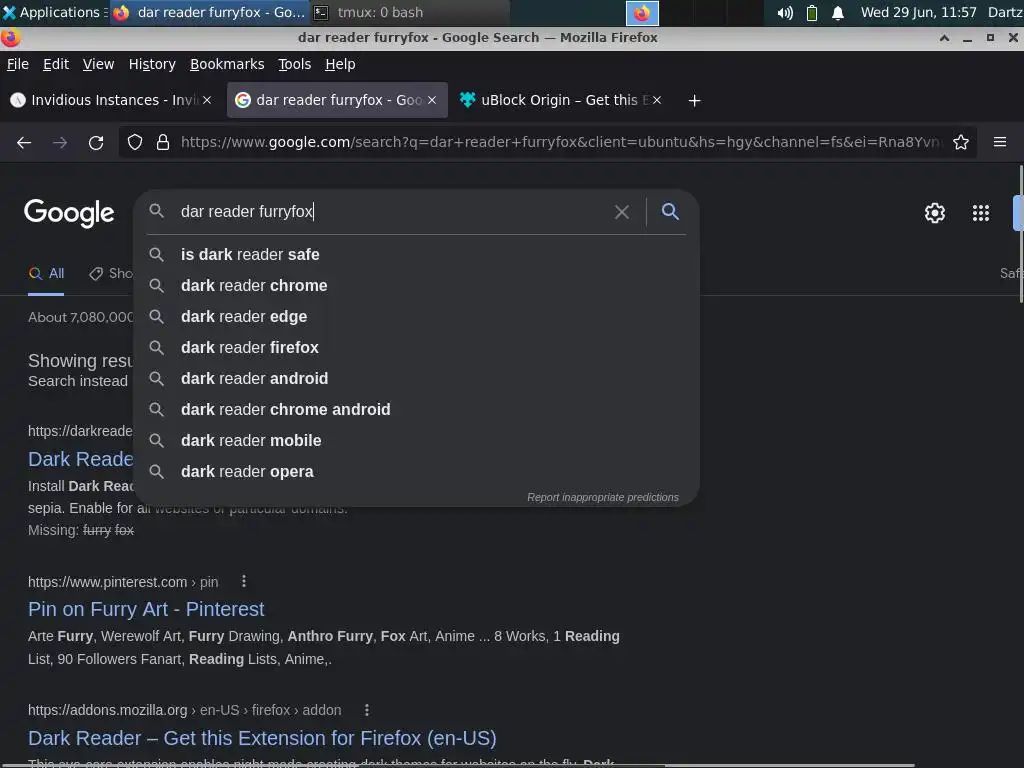Close the dar reader furryfox tab
Screen dimensions: 1024x768
coord(432,100)
